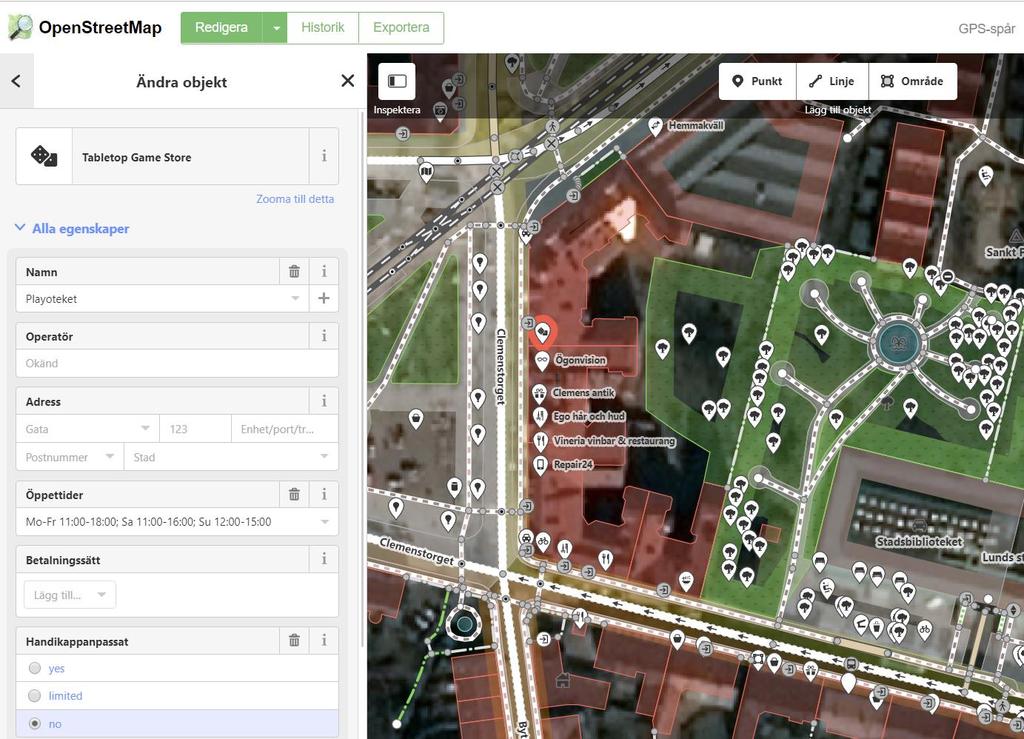This screenshot has height=739, width=1024.
Task: Delete the Handikappanpassat field with its trash icon
Action: pos(295,640)
